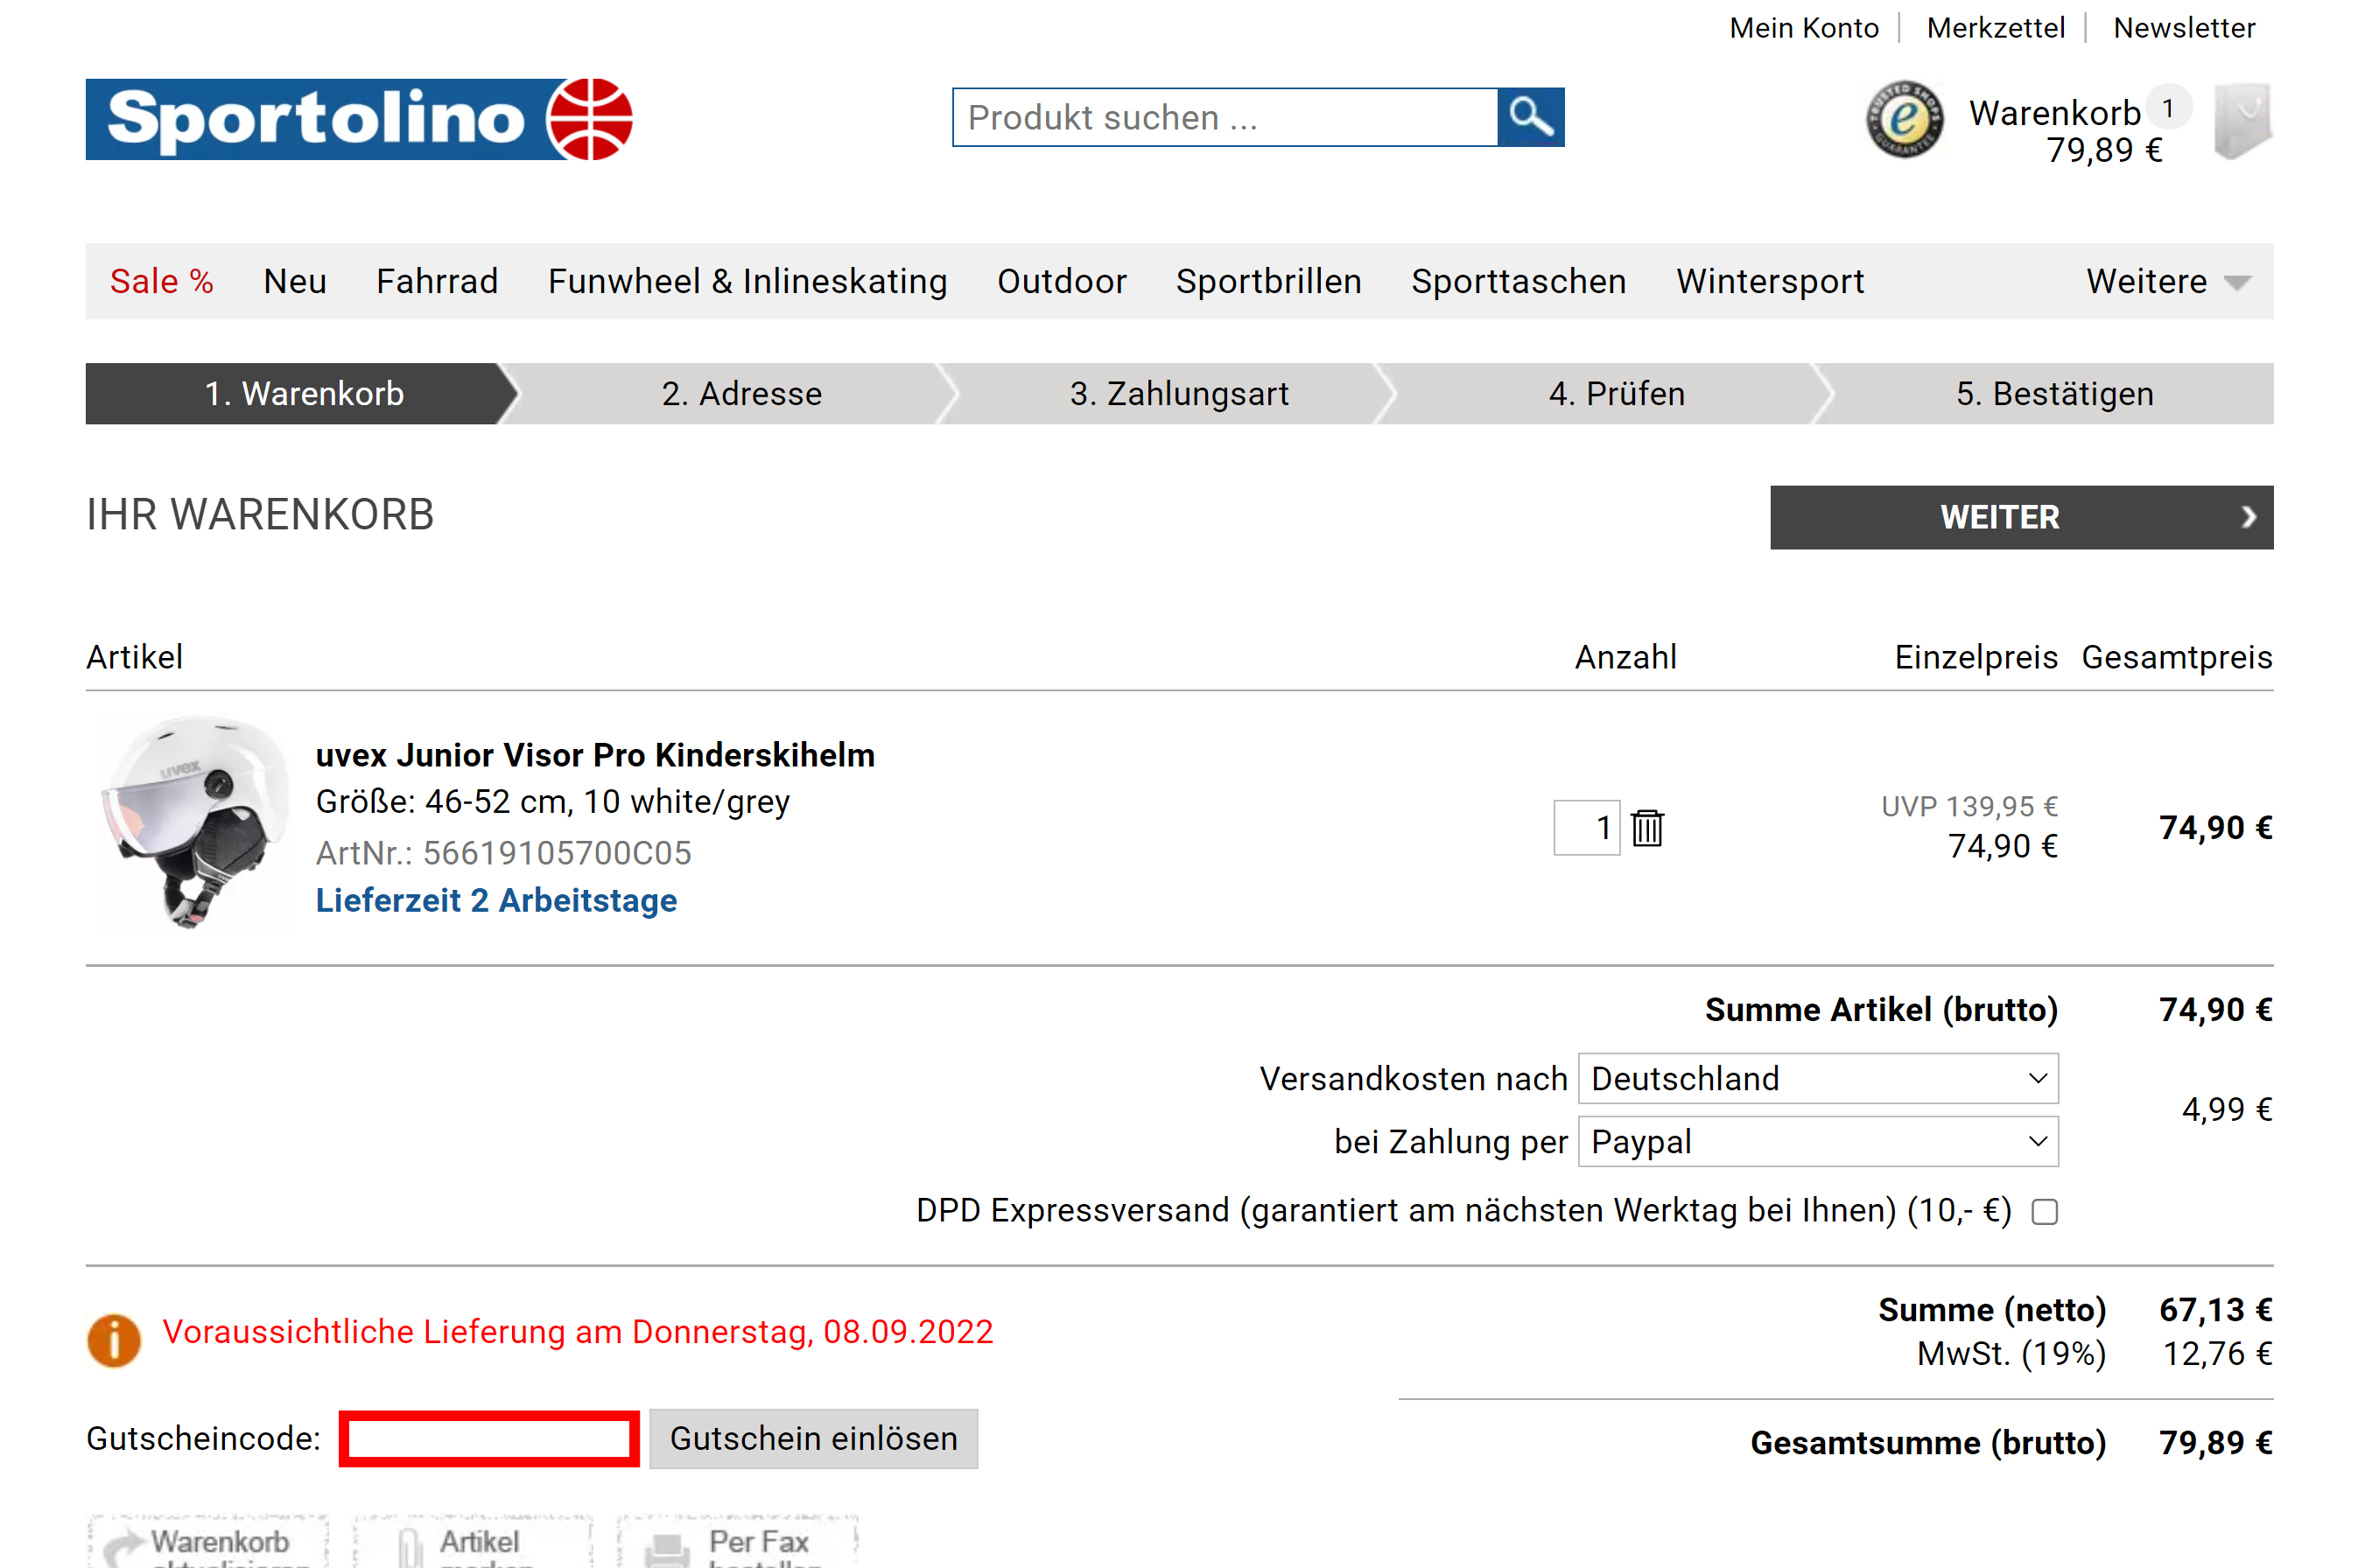Click the helmet quantity field
The height and width of the screenshot is (1568, 2365).
1586,827
